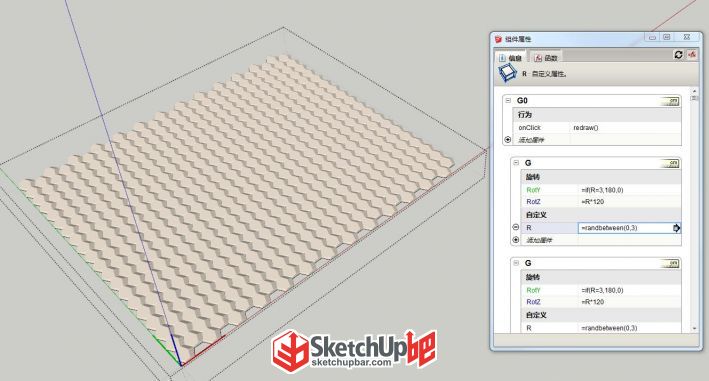The width and height of the screenshot is (709, 381).
Task: Toggle the on switch for first G component
Action: click(x=670, y=163)
